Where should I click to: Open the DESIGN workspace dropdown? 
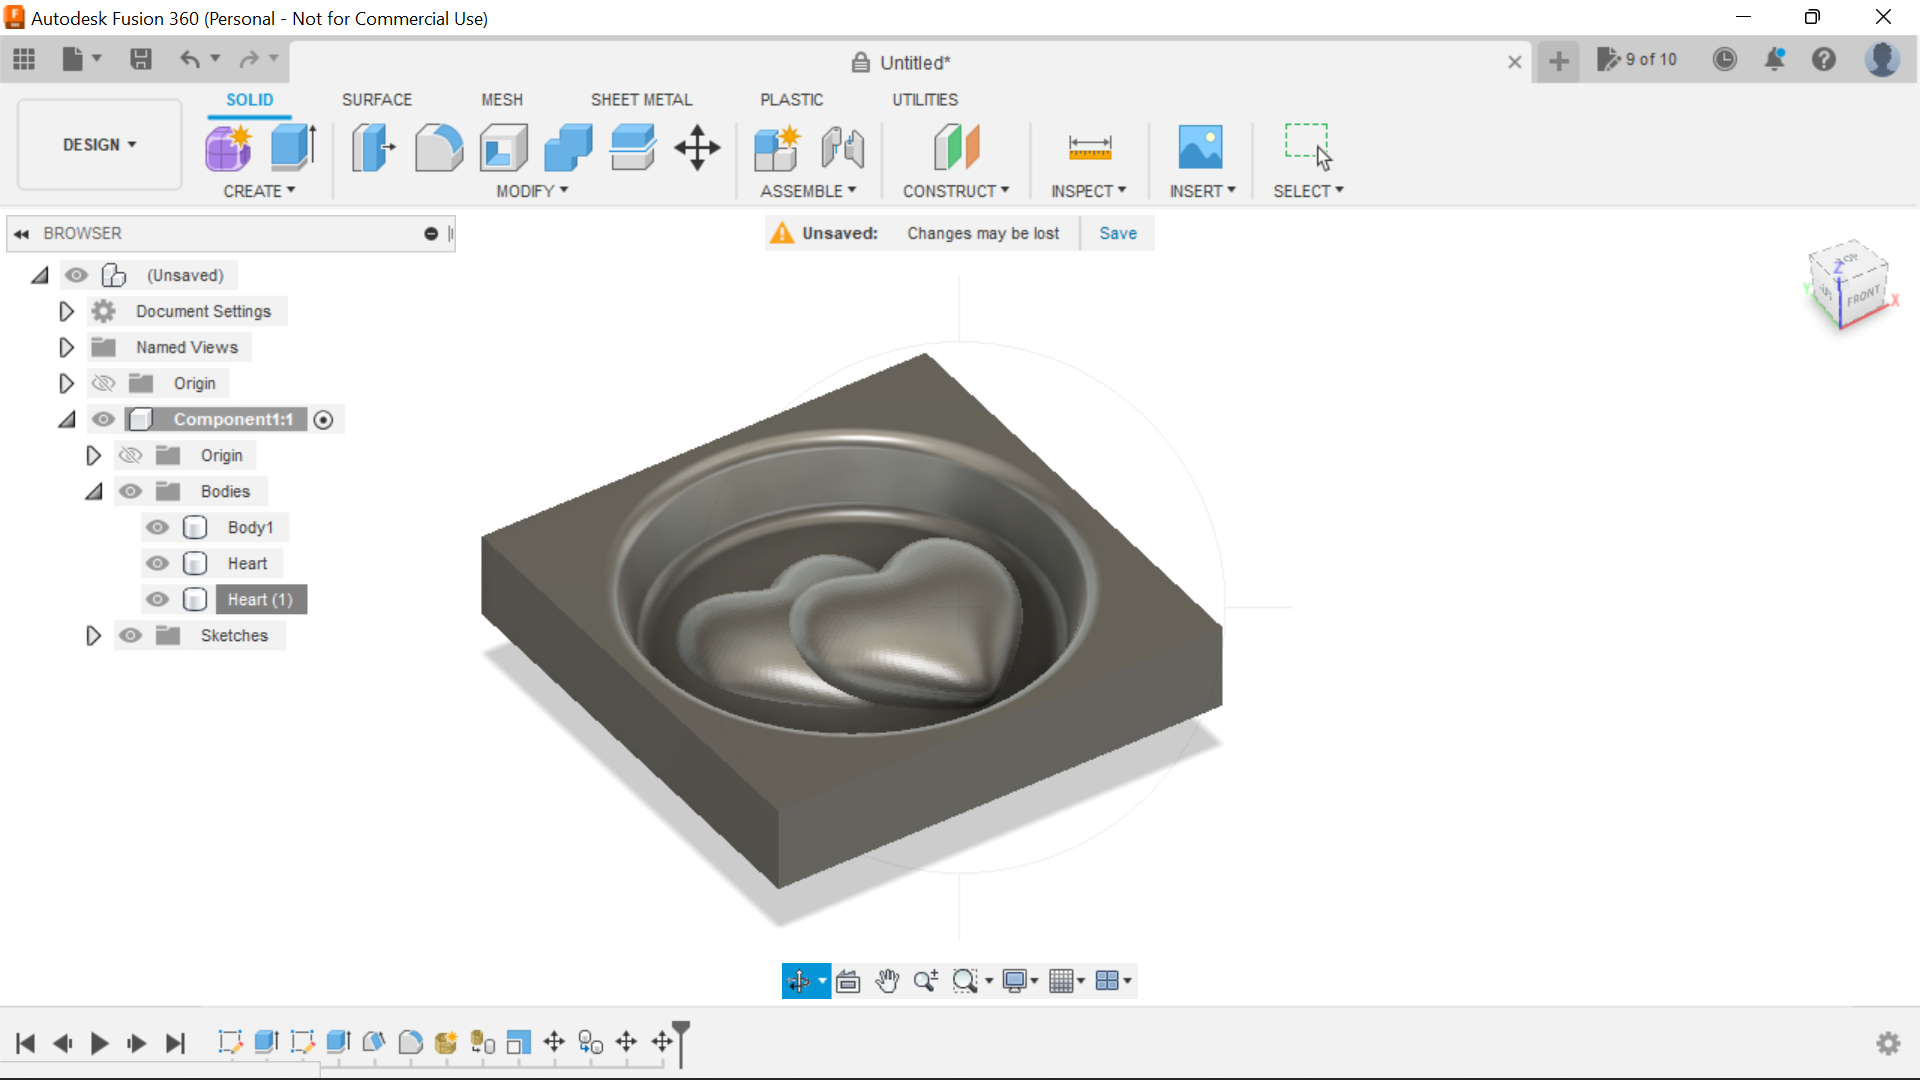click(99, 145)
